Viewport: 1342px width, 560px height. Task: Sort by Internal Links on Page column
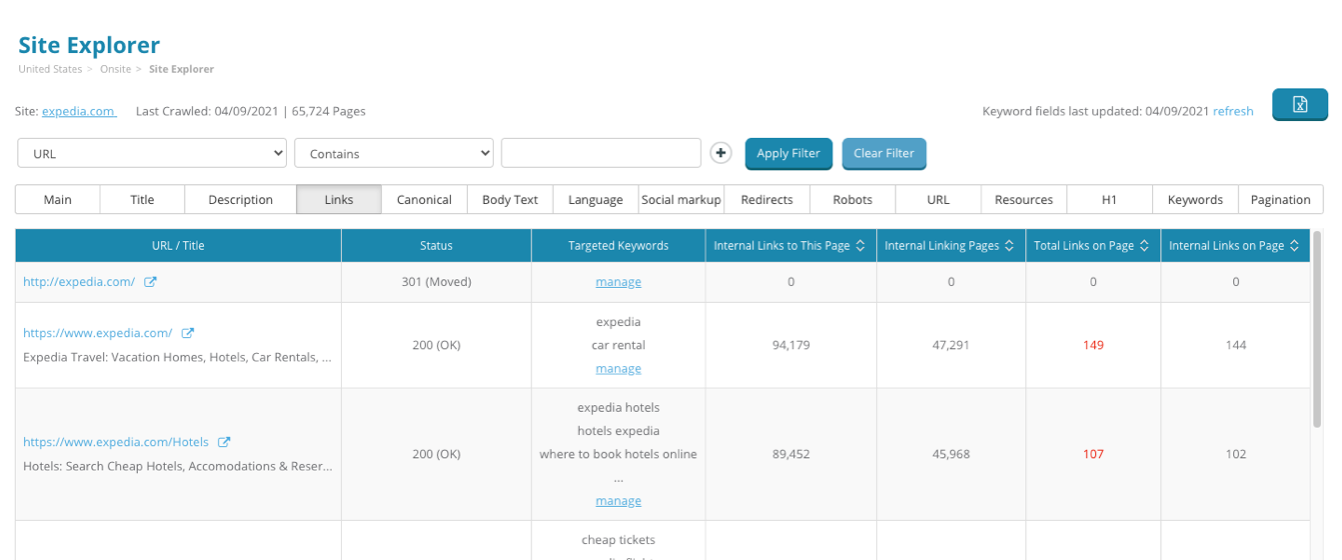pyautogui.click(x=1294, y=246)
